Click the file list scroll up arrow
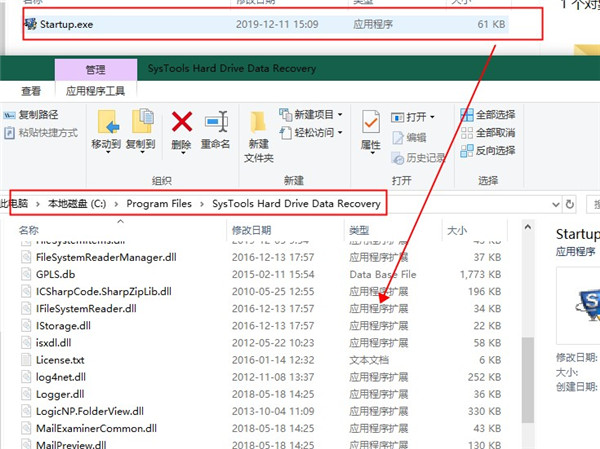 528,227
